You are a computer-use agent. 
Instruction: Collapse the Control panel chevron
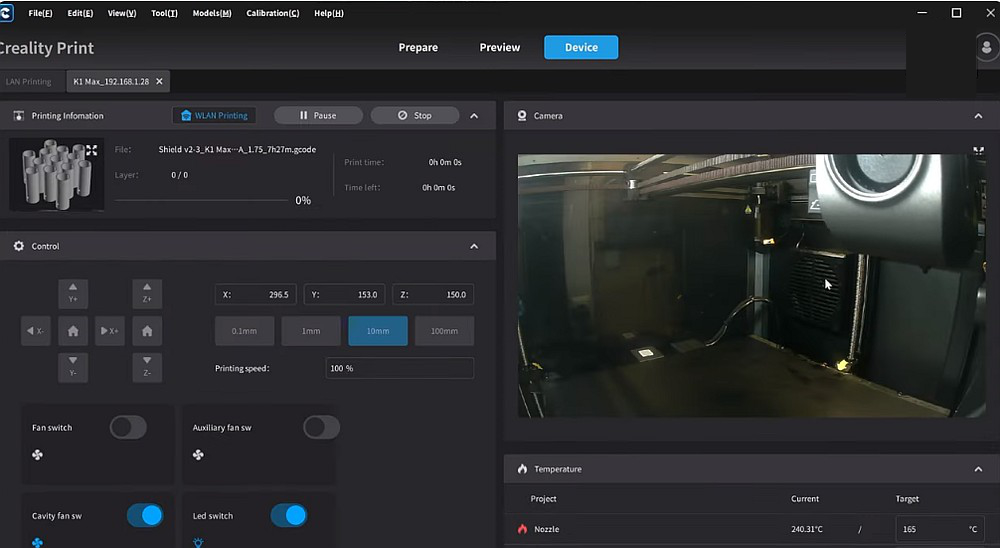[x=474, y=246]
